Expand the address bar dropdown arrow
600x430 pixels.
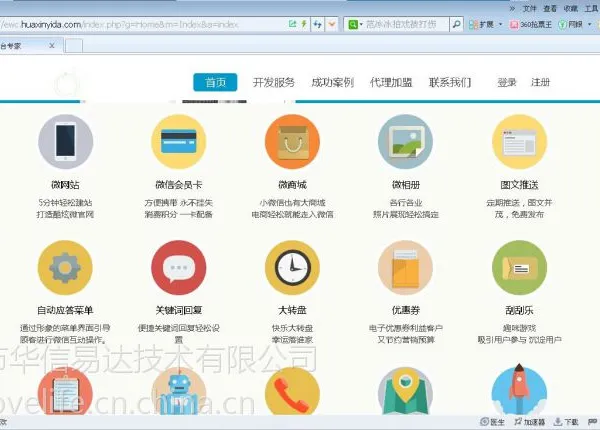pos(332,24)
